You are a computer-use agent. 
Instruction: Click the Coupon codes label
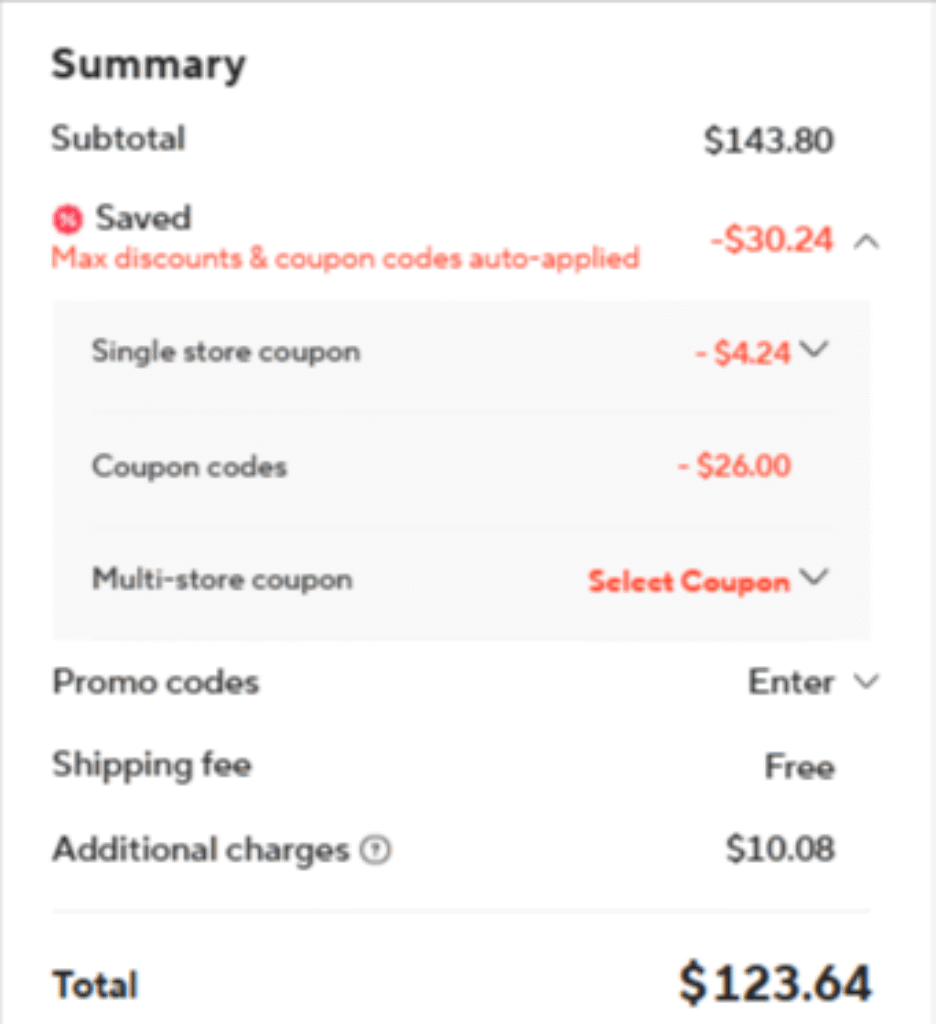click(x=189, y=467)
